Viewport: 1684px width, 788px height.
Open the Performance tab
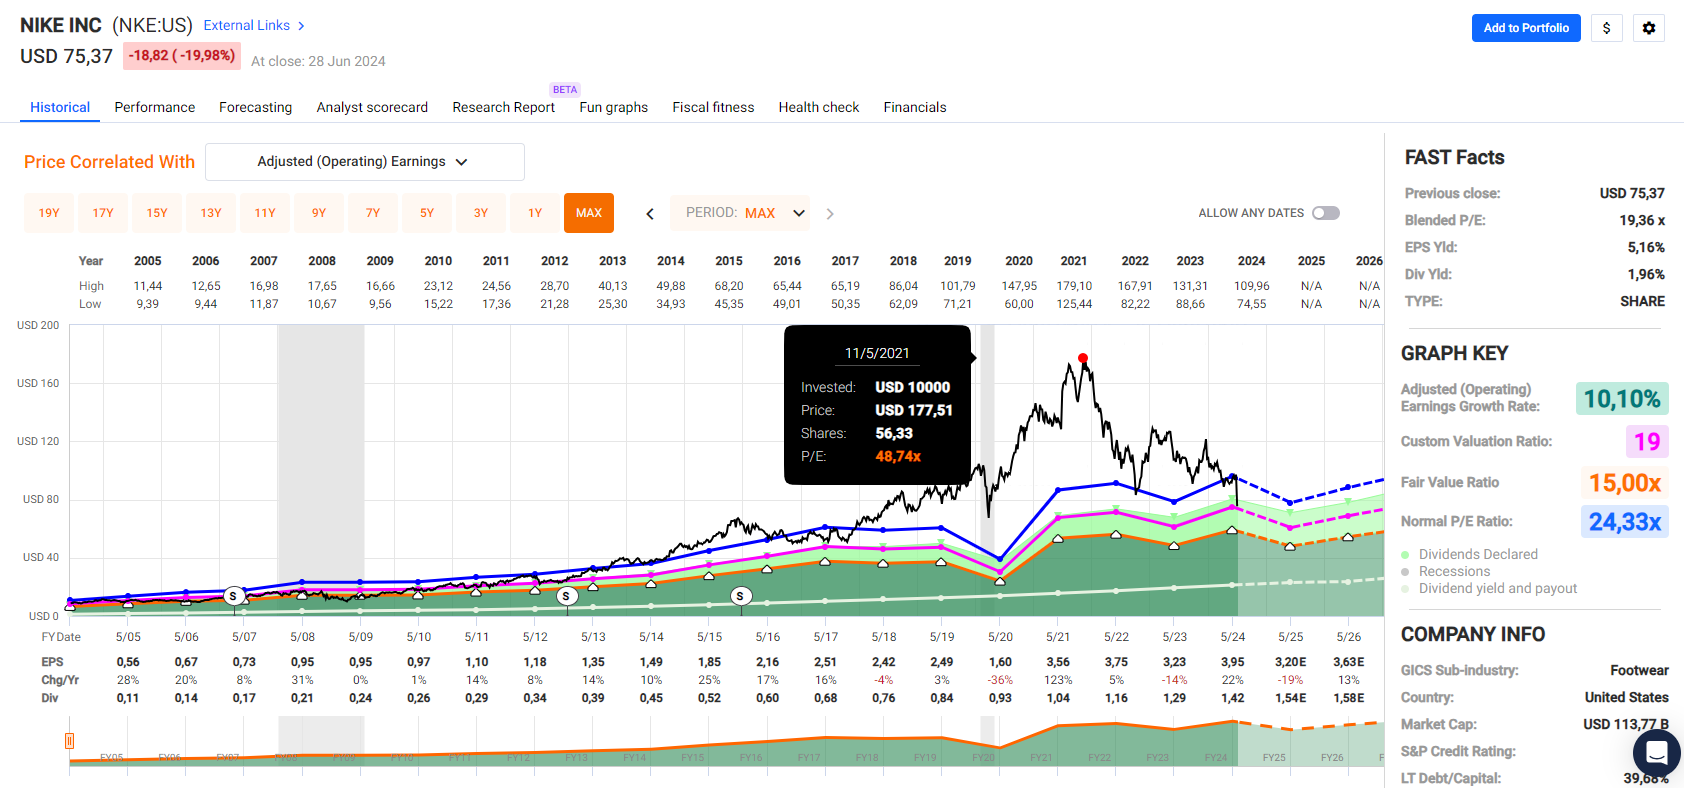[x=155, y=107]
